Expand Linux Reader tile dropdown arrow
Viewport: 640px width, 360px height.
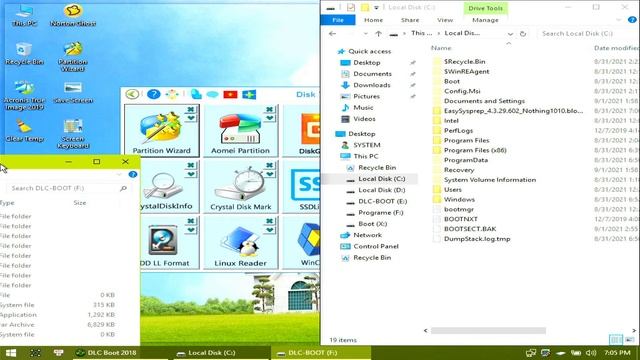[x=269, y=230]
